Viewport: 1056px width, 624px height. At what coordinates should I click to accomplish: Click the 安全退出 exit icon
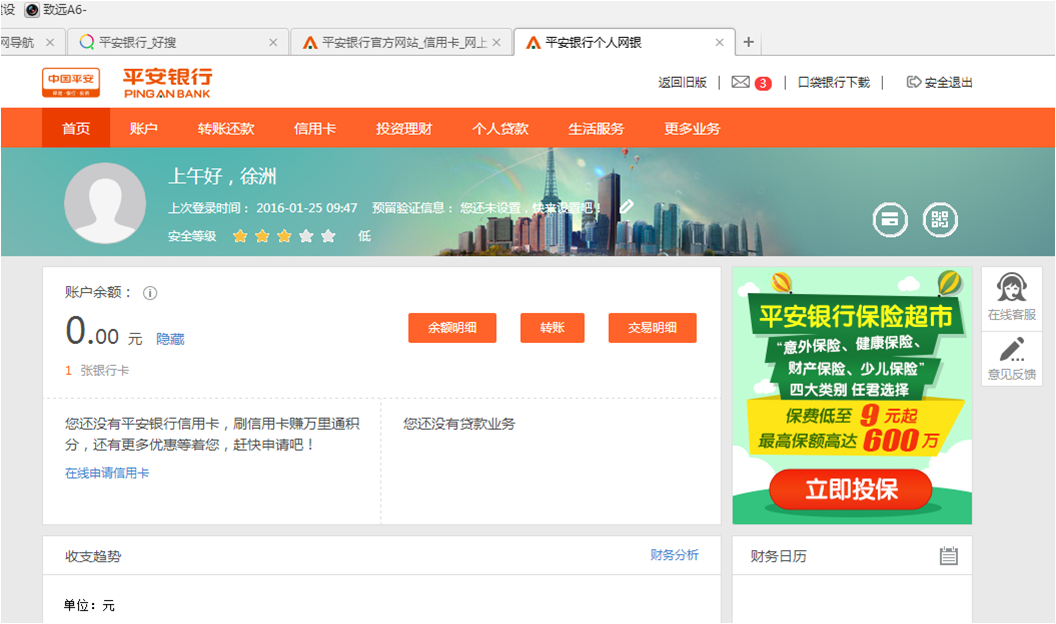point(913,82)
